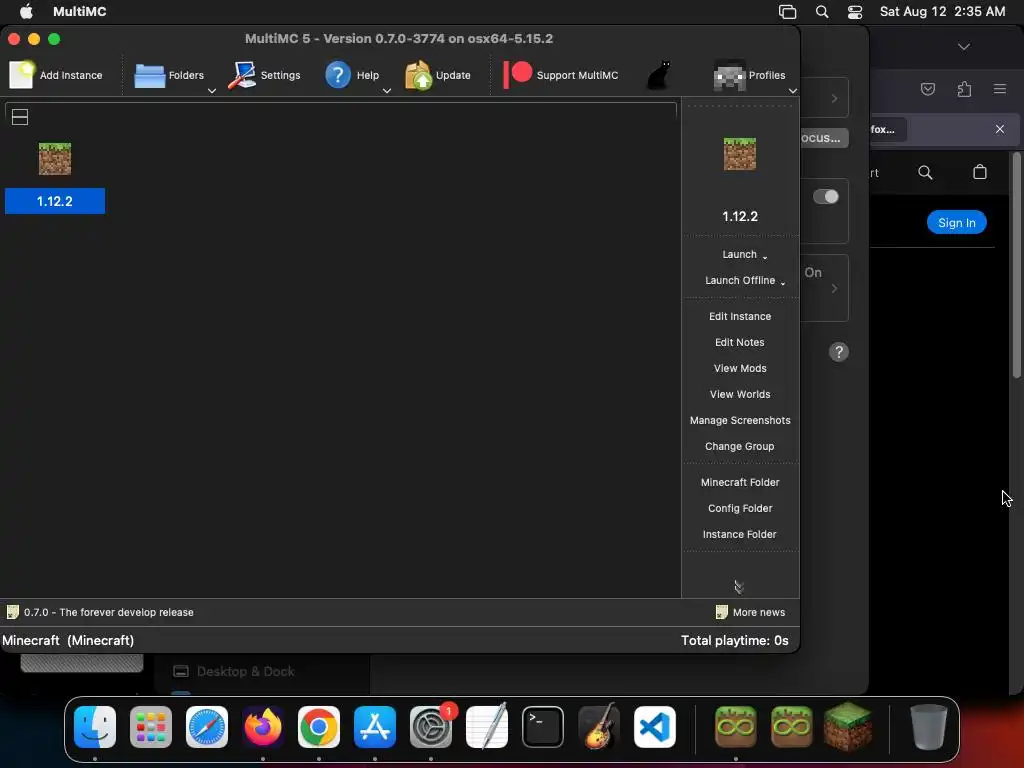
Task: Collapse the instance group expander icon
Action: click(20, 117)
